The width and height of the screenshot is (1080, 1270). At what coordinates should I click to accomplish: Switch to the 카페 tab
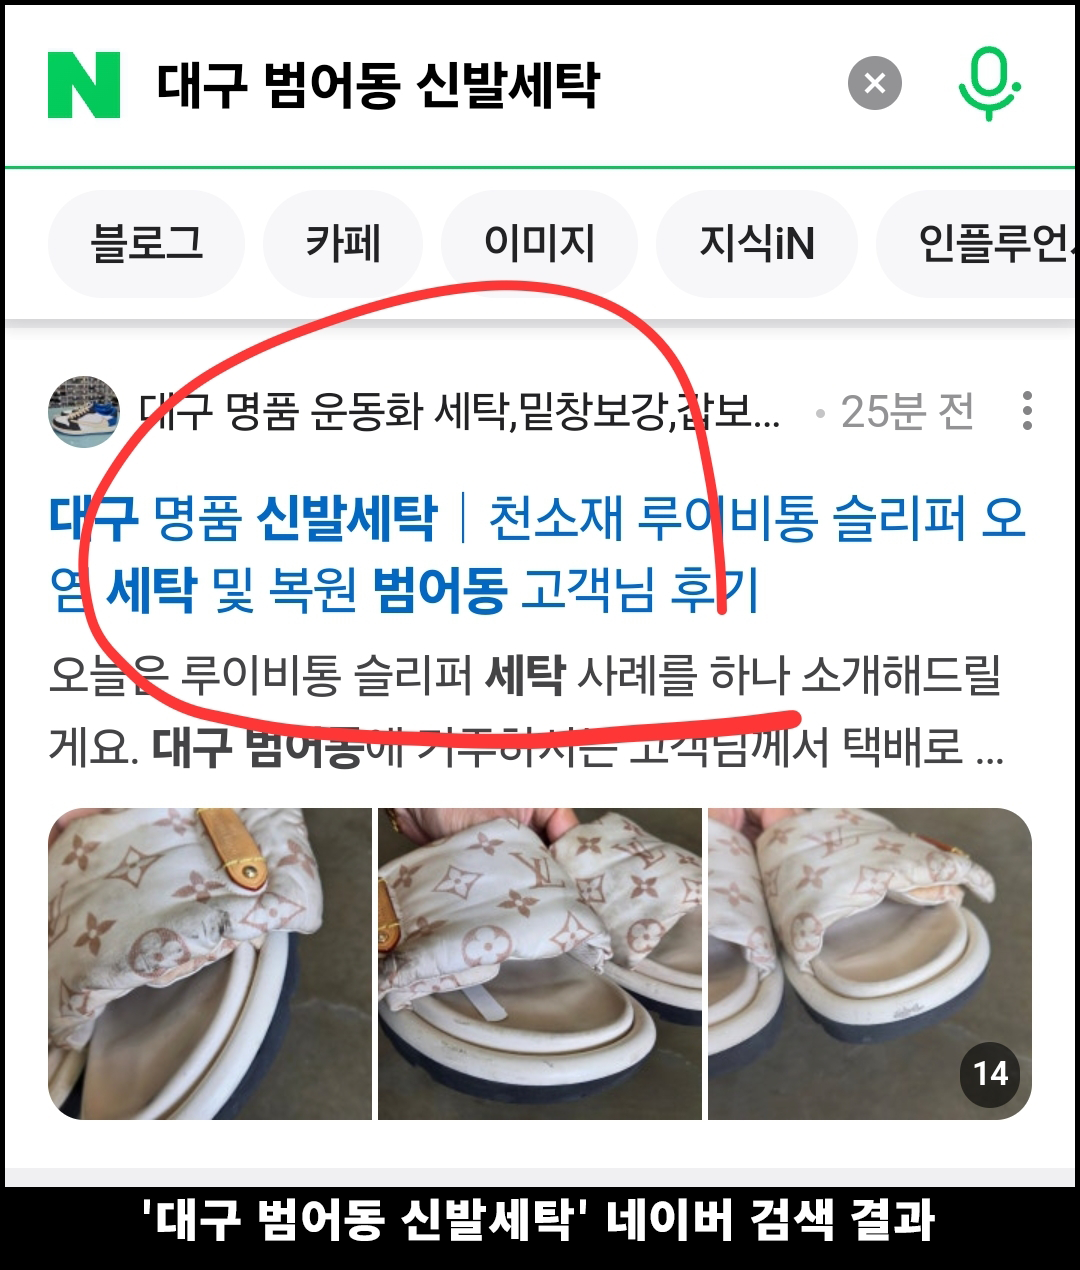coord(343,243)
